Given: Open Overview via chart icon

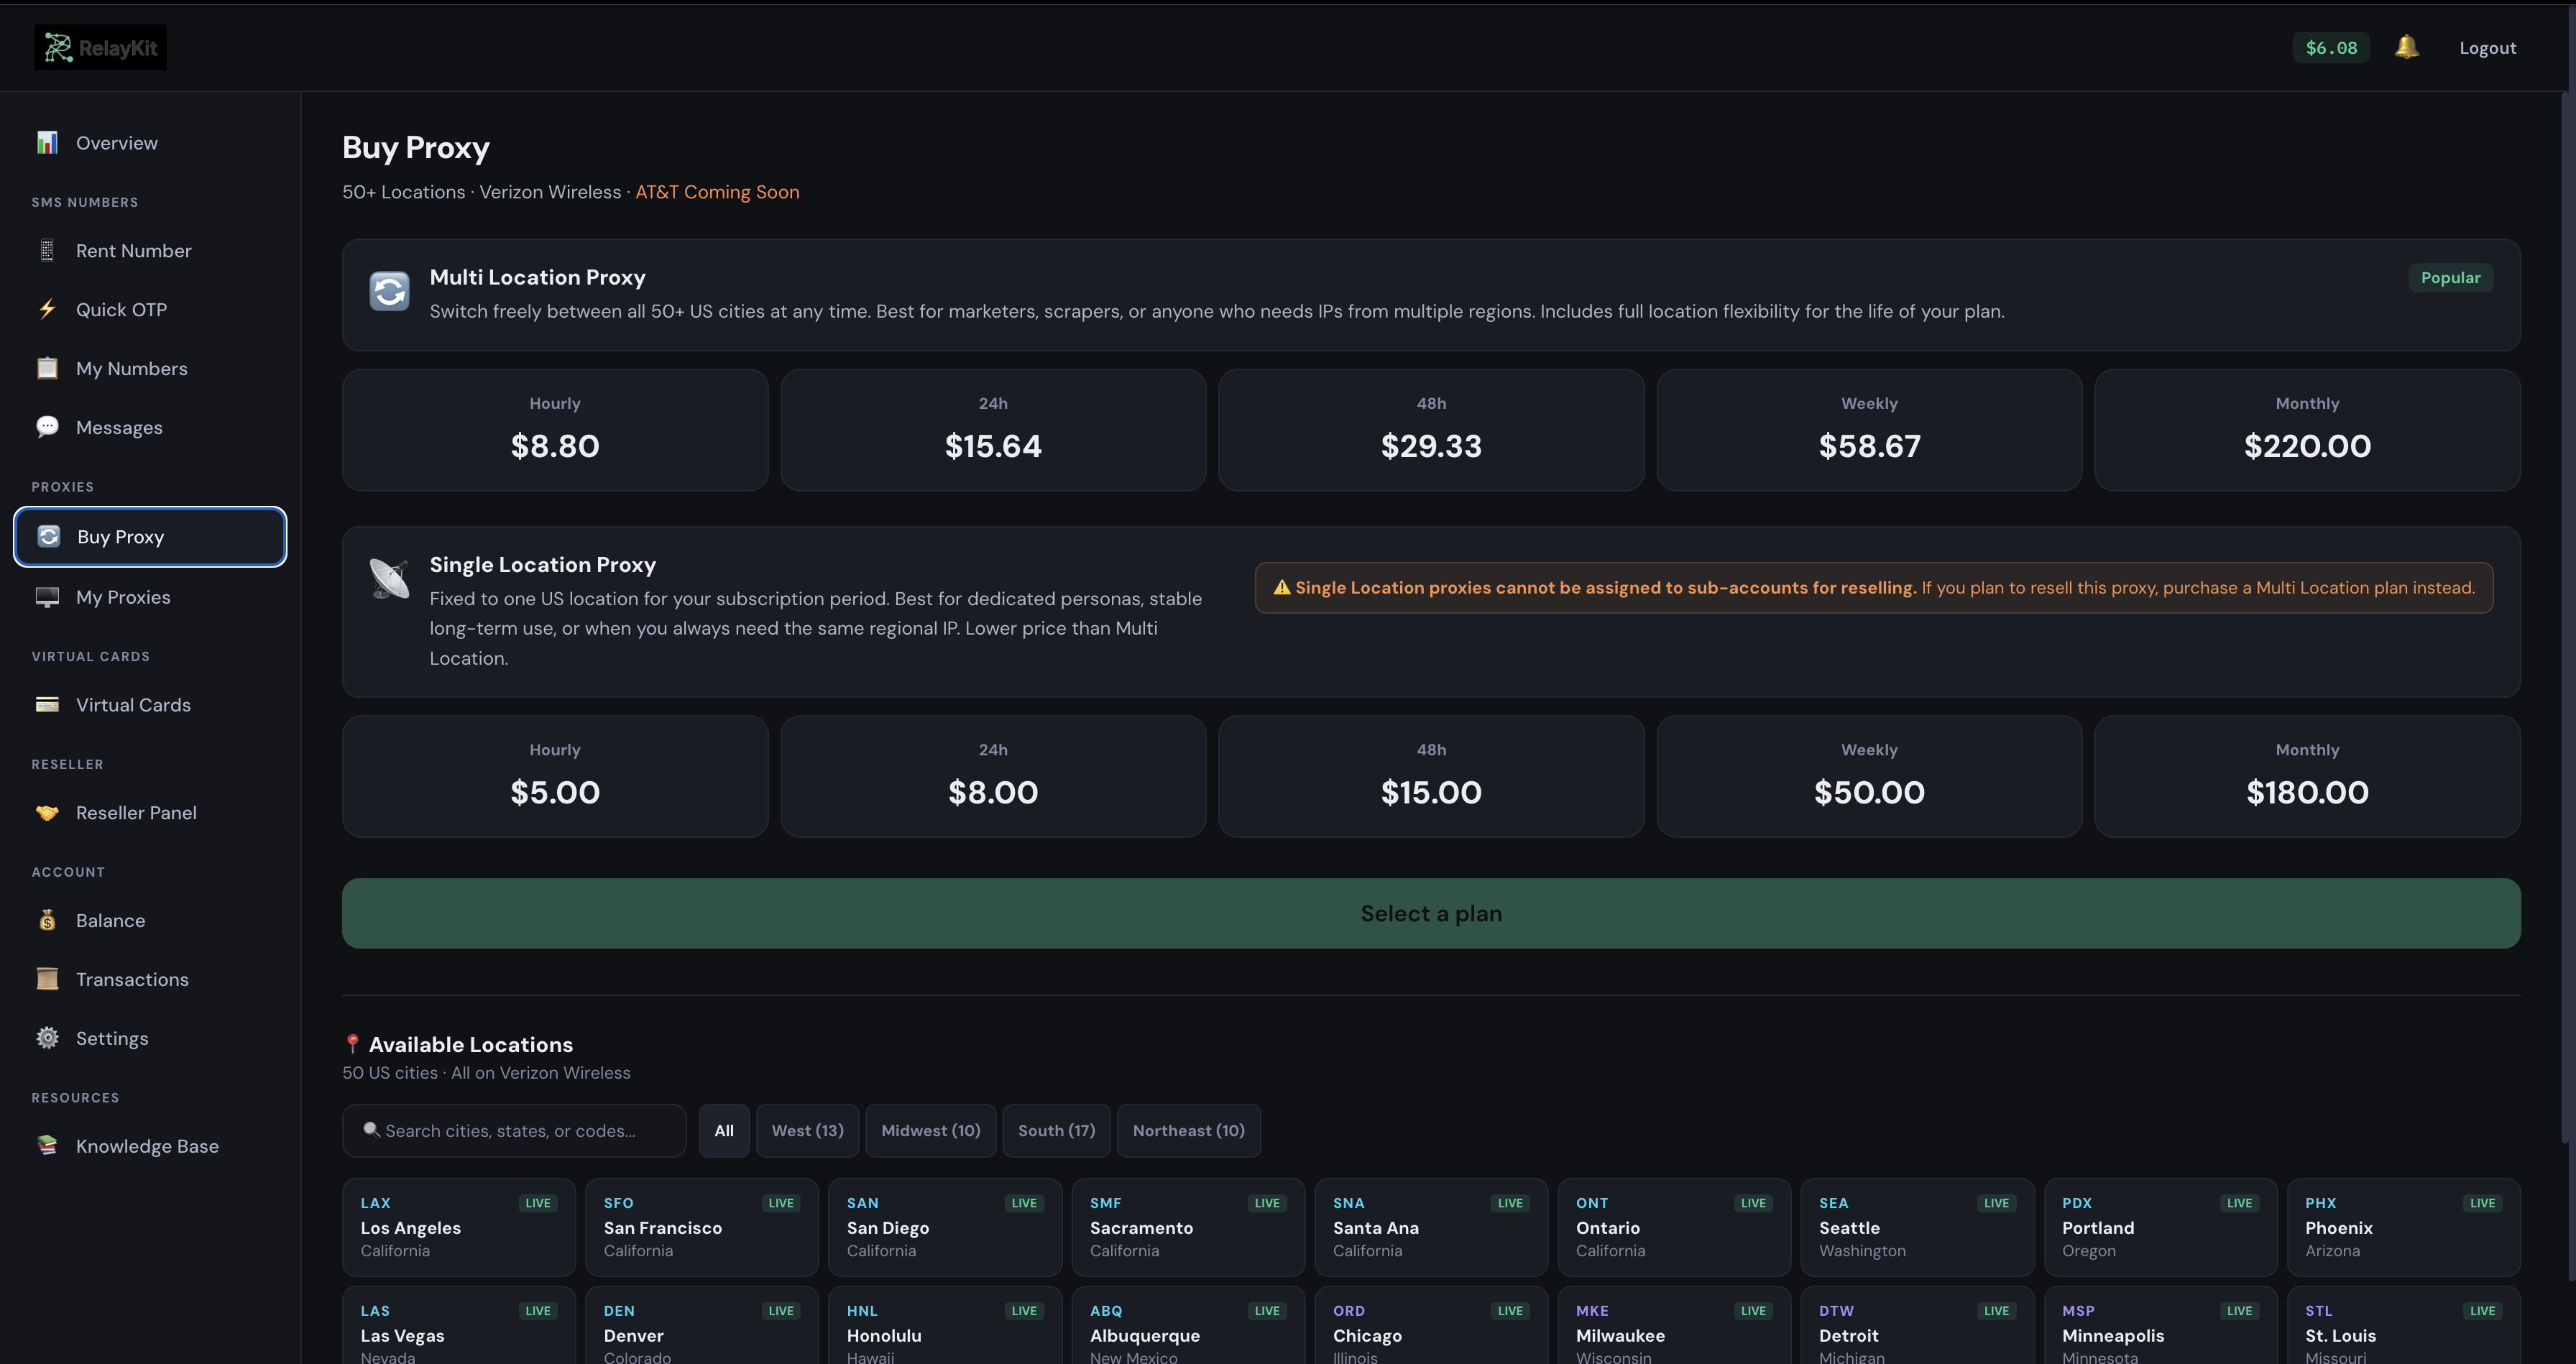Looking at the screenshot, I should pyautogui.click(x=47, y=143).
